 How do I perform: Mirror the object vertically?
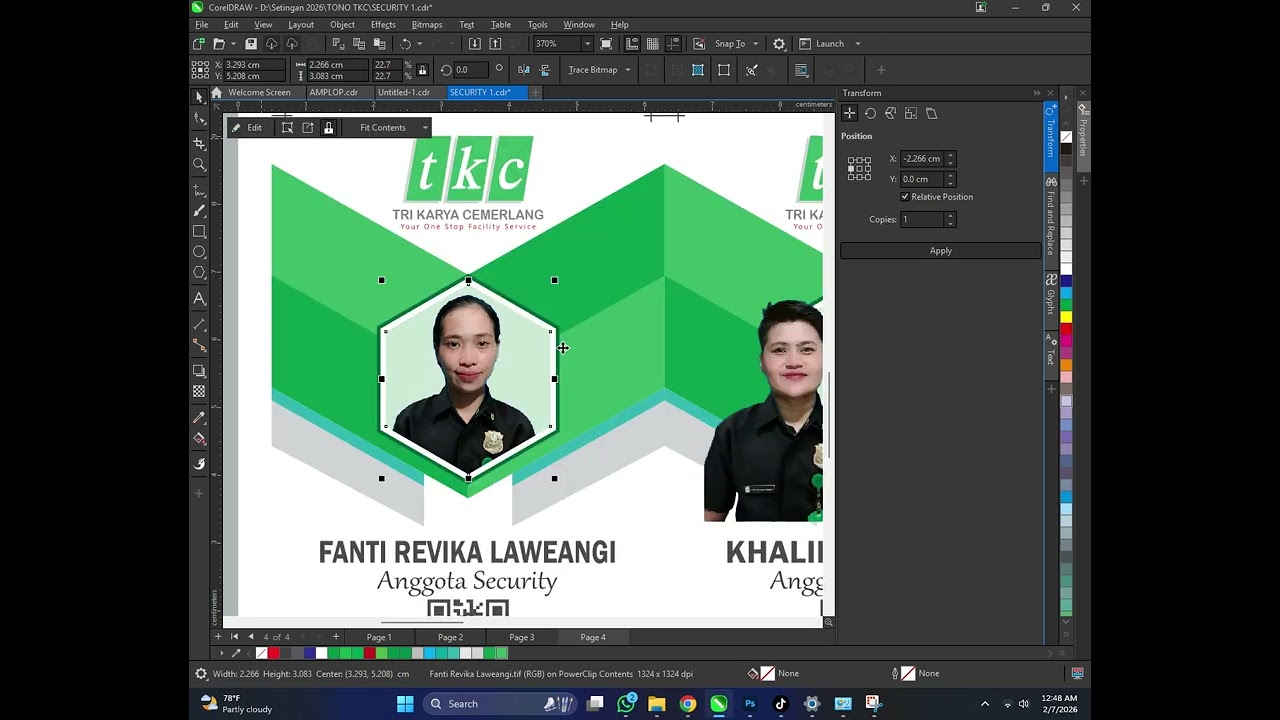(x=545, y=70)
